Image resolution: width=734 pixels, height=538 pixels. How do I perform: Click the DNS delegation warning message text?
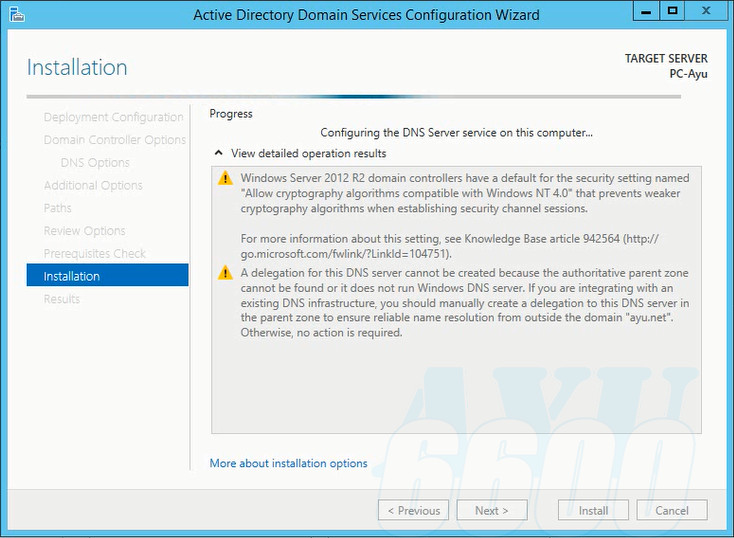tap(465, 303)
